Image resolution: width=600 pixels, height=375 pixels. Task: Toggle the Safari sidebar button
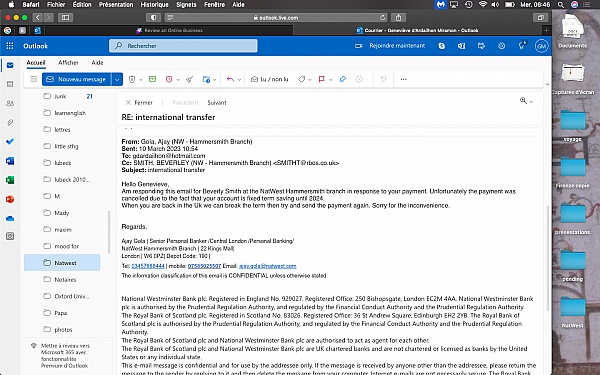tap(66, 18)
